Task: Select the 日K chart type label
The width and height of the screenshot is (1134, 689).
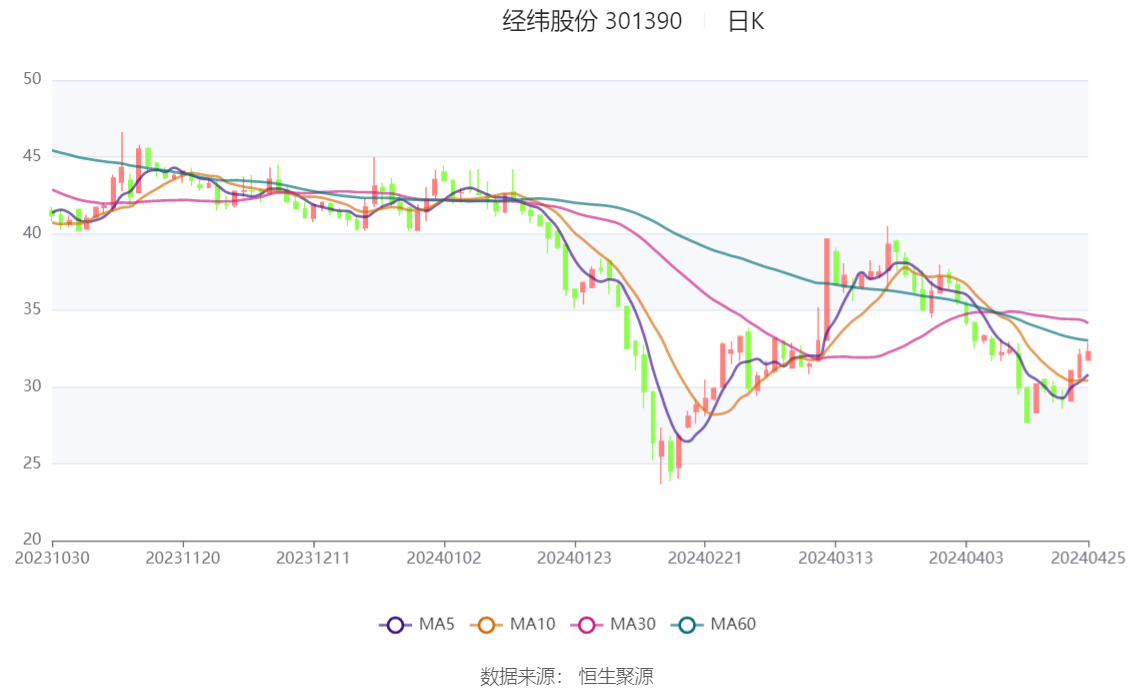Action: point(746,22)
